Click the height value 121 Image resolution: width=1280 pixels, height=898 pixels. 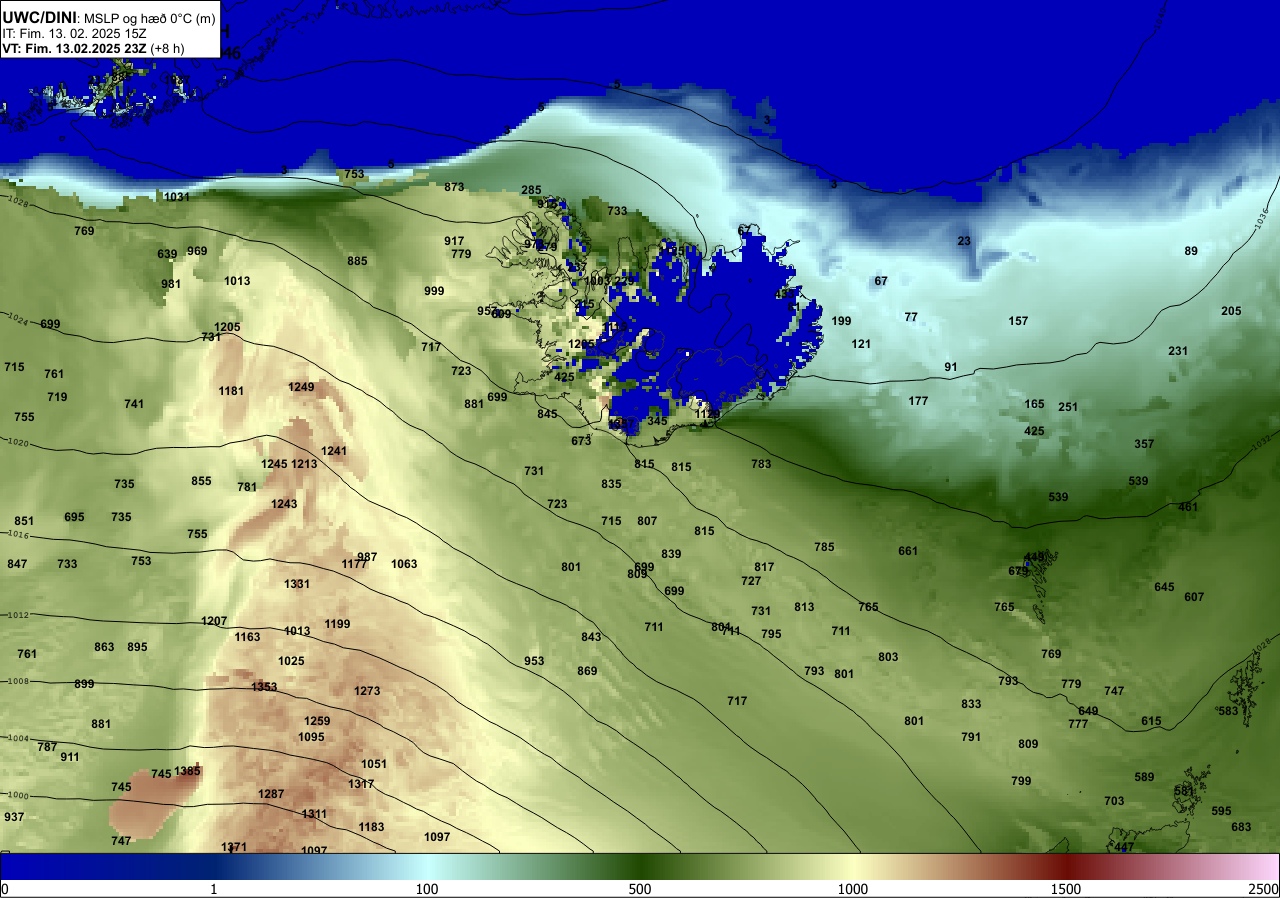861,344
